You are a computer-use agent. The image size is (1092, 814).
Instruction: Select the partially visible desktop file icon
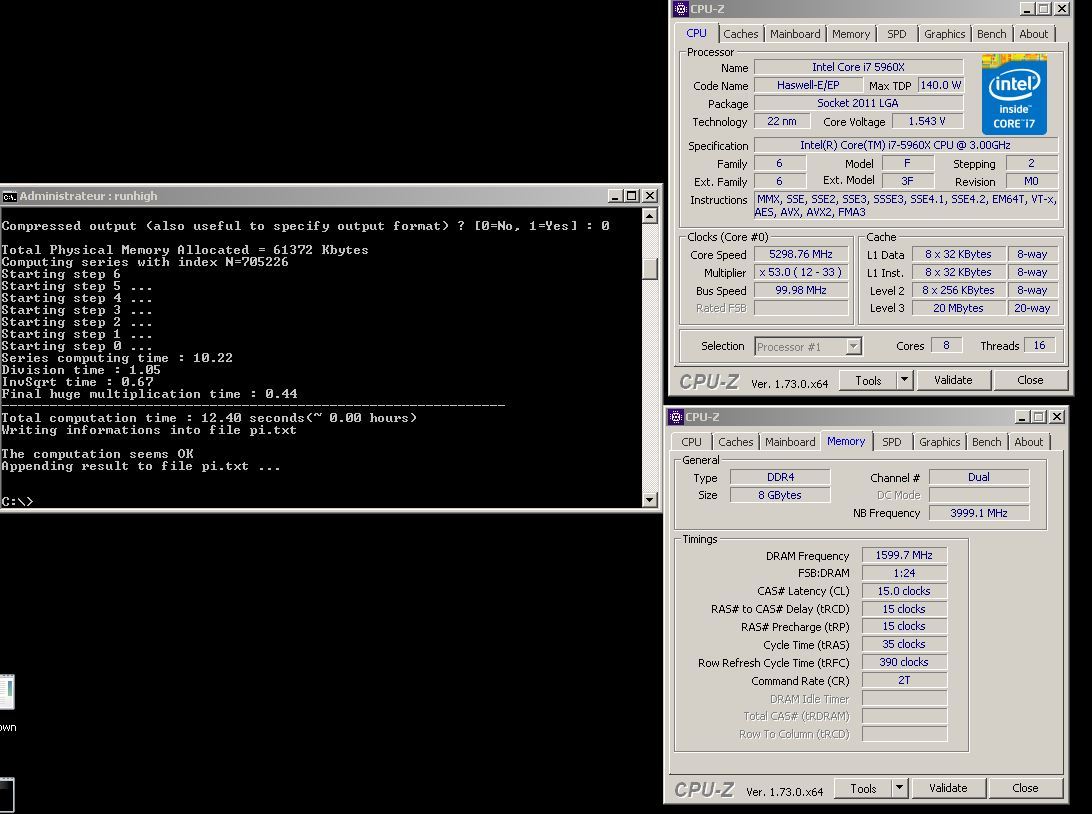[7, 692]
